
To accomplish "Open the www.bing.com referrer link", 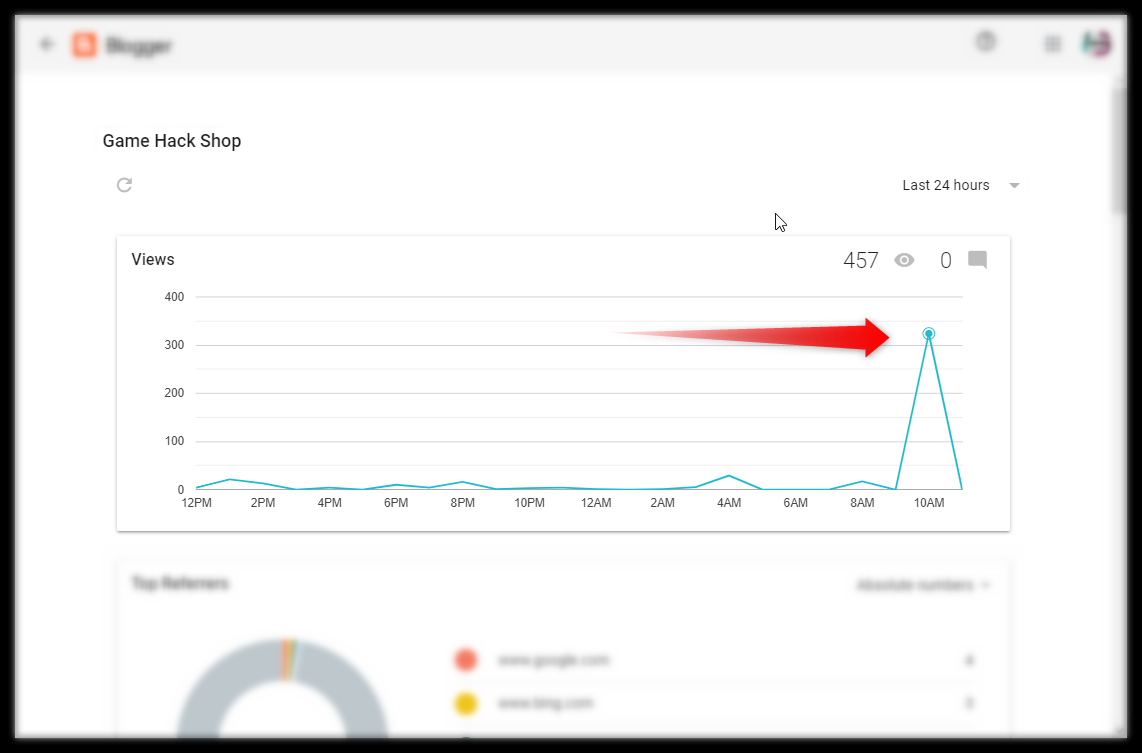I will pos(545,704).
